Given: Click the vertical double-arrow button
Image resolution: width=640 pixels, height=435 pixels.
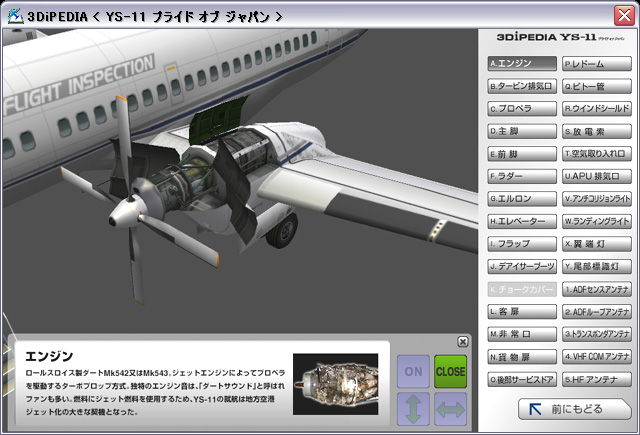Looking at the screenshot, I should 413,409.
